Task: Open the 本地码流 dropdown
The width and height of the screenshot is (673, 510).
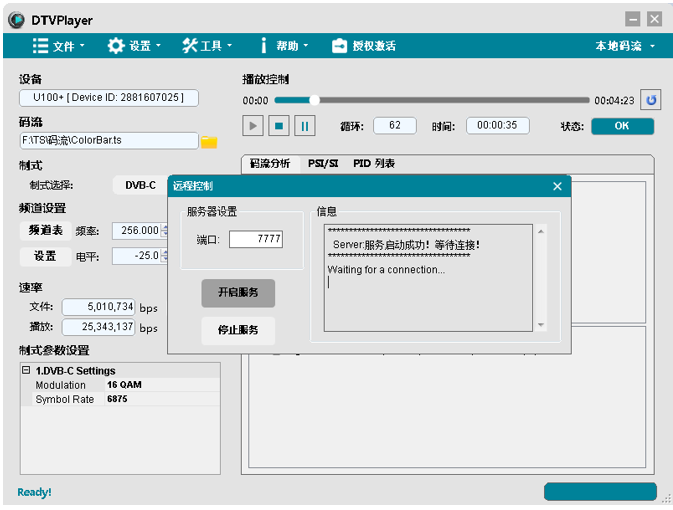Action: pos(625,46)
